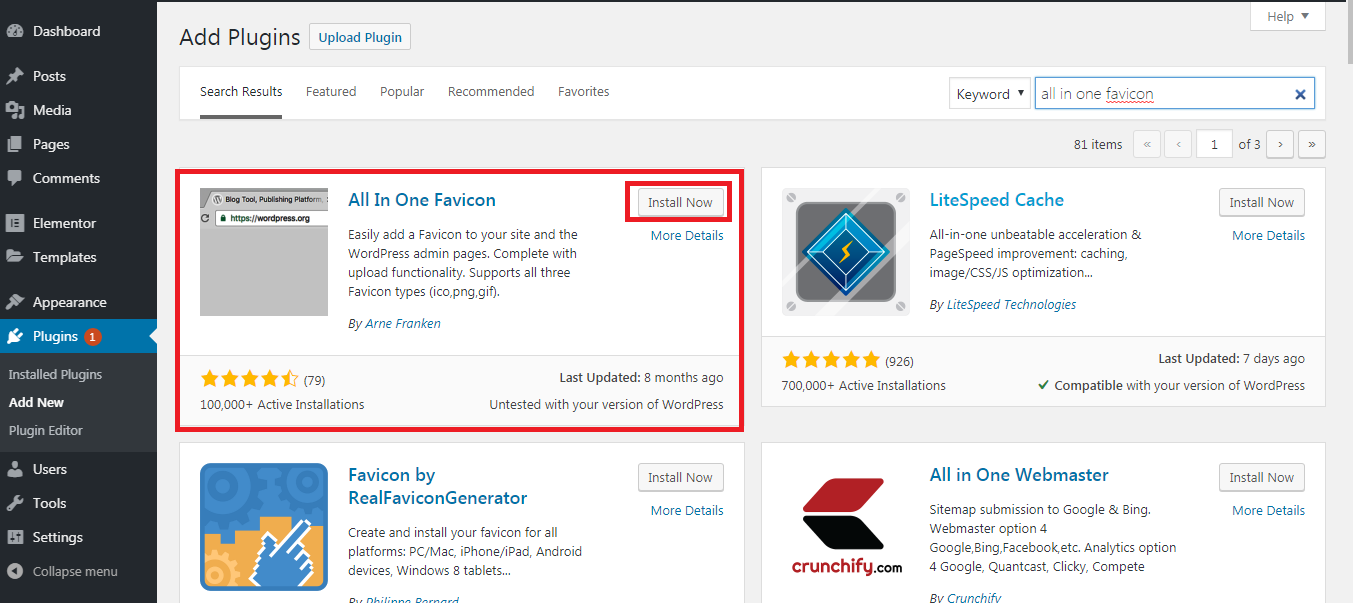Switch to Search Results tab
Screen dimensions: 1353x603
click(x=241, y=91)
